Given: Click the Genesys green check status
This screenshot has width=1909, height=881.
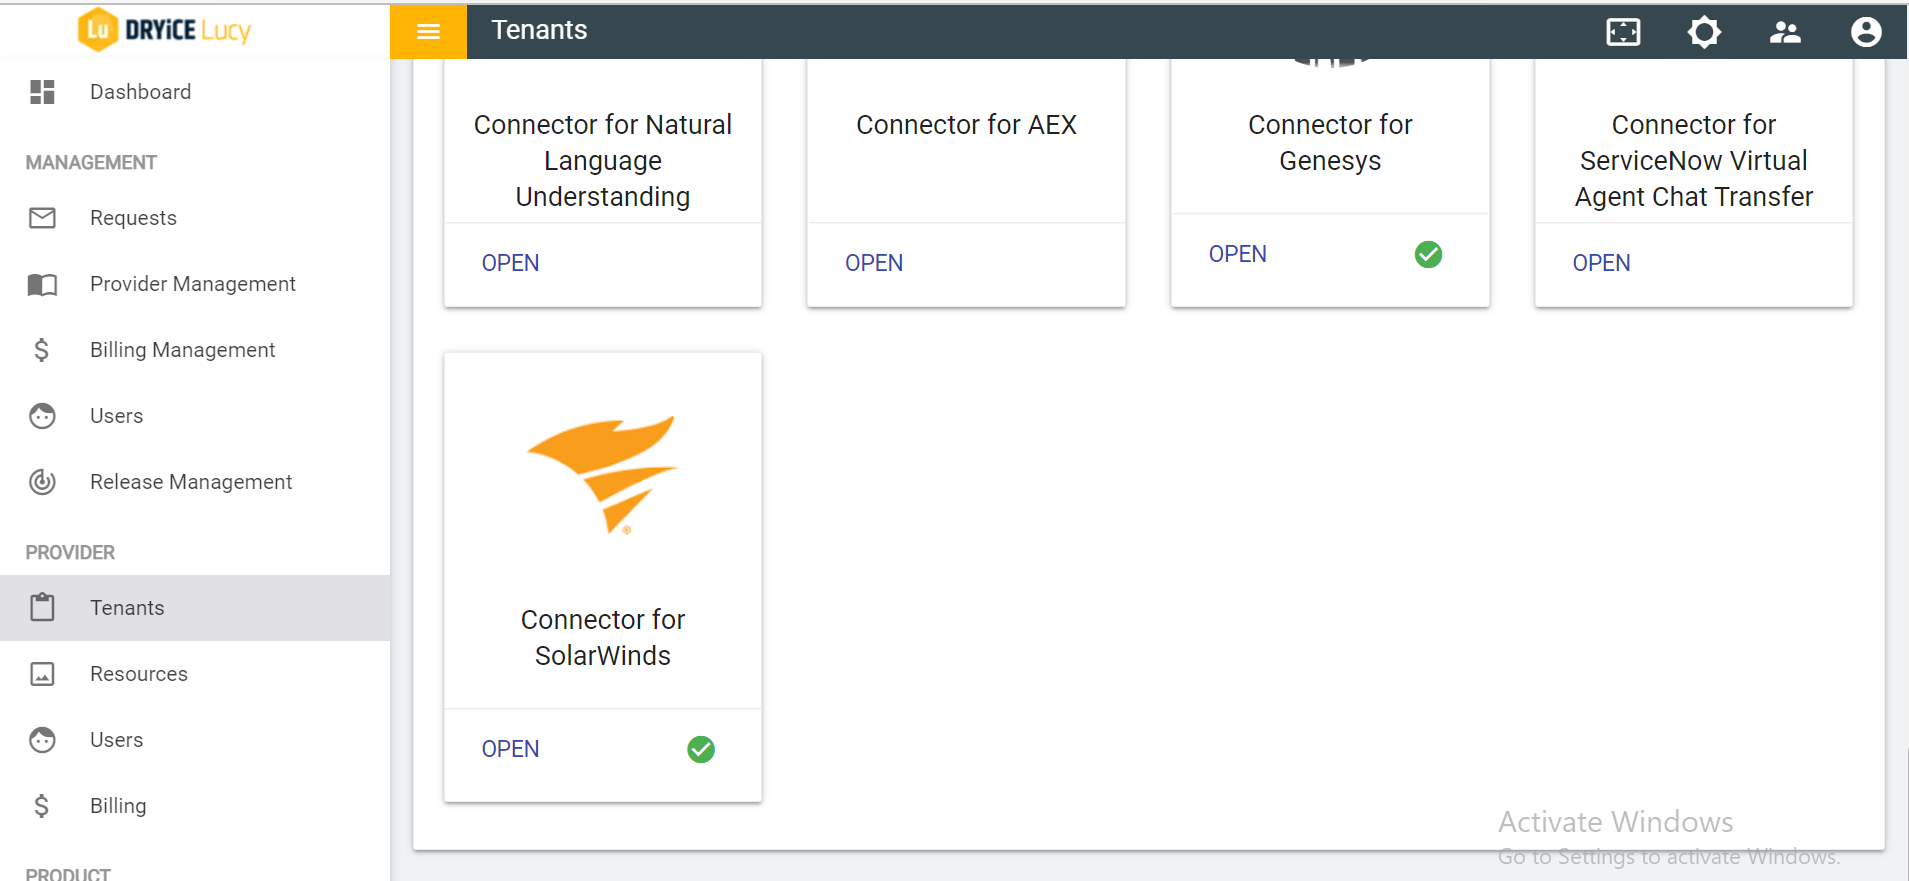Looking at the screenshot, I should tap(1428, 255).
